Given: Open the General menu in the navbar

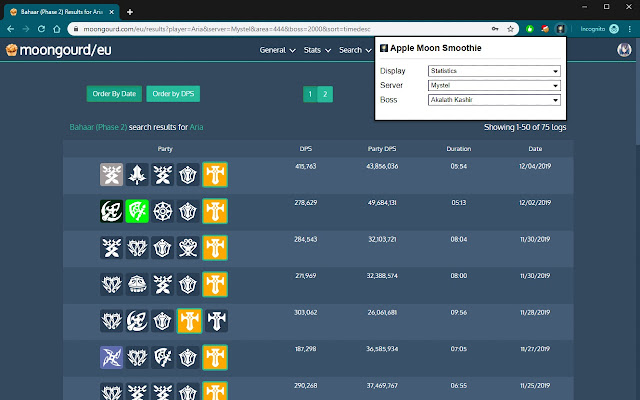Looking at the screenshot, I should [x=277, y=50].
